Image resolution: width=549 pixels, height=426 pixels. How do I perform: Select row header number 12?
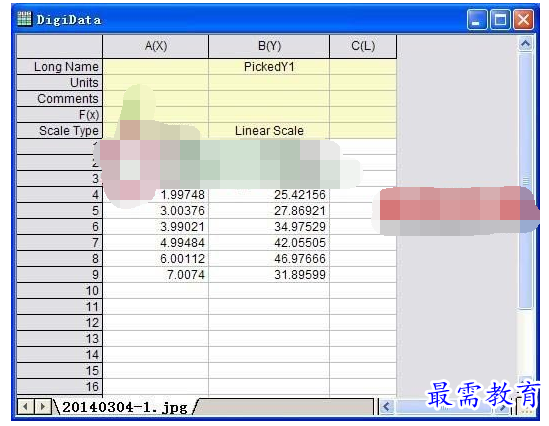click(x=60, y=323)
